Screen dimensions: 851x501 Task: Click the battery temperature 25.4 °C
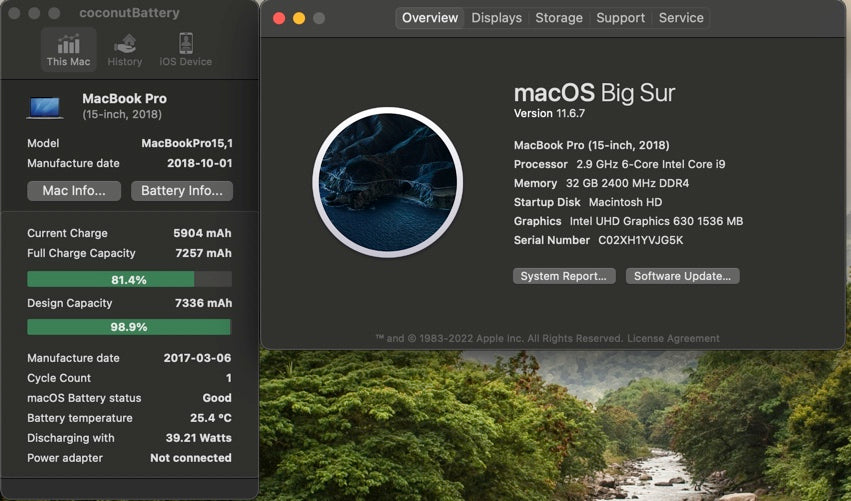(x=211, y=418)
